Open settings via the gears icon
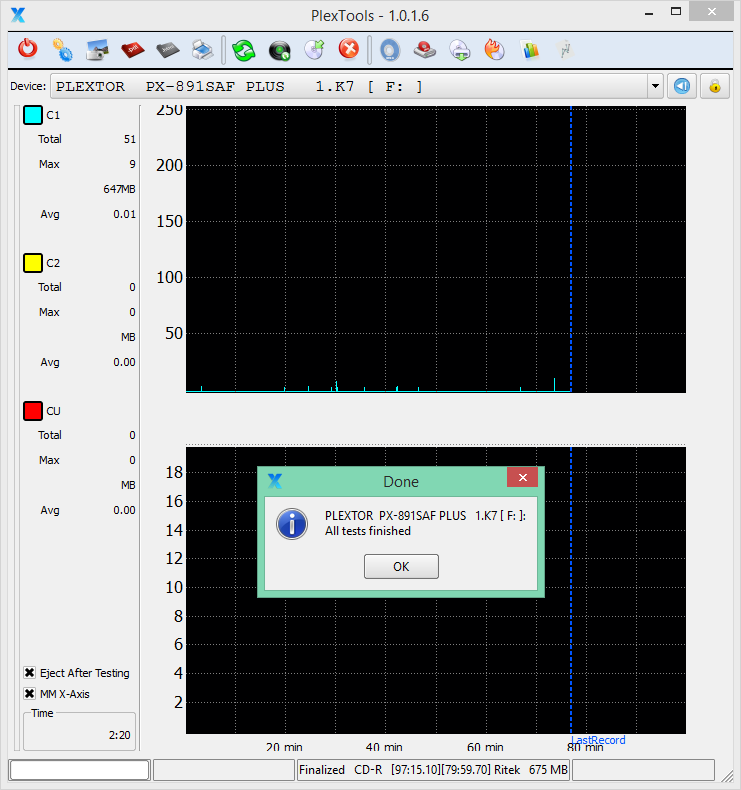Screen dimensions: 741x790 pyautogui.click(x=62, y=50)
